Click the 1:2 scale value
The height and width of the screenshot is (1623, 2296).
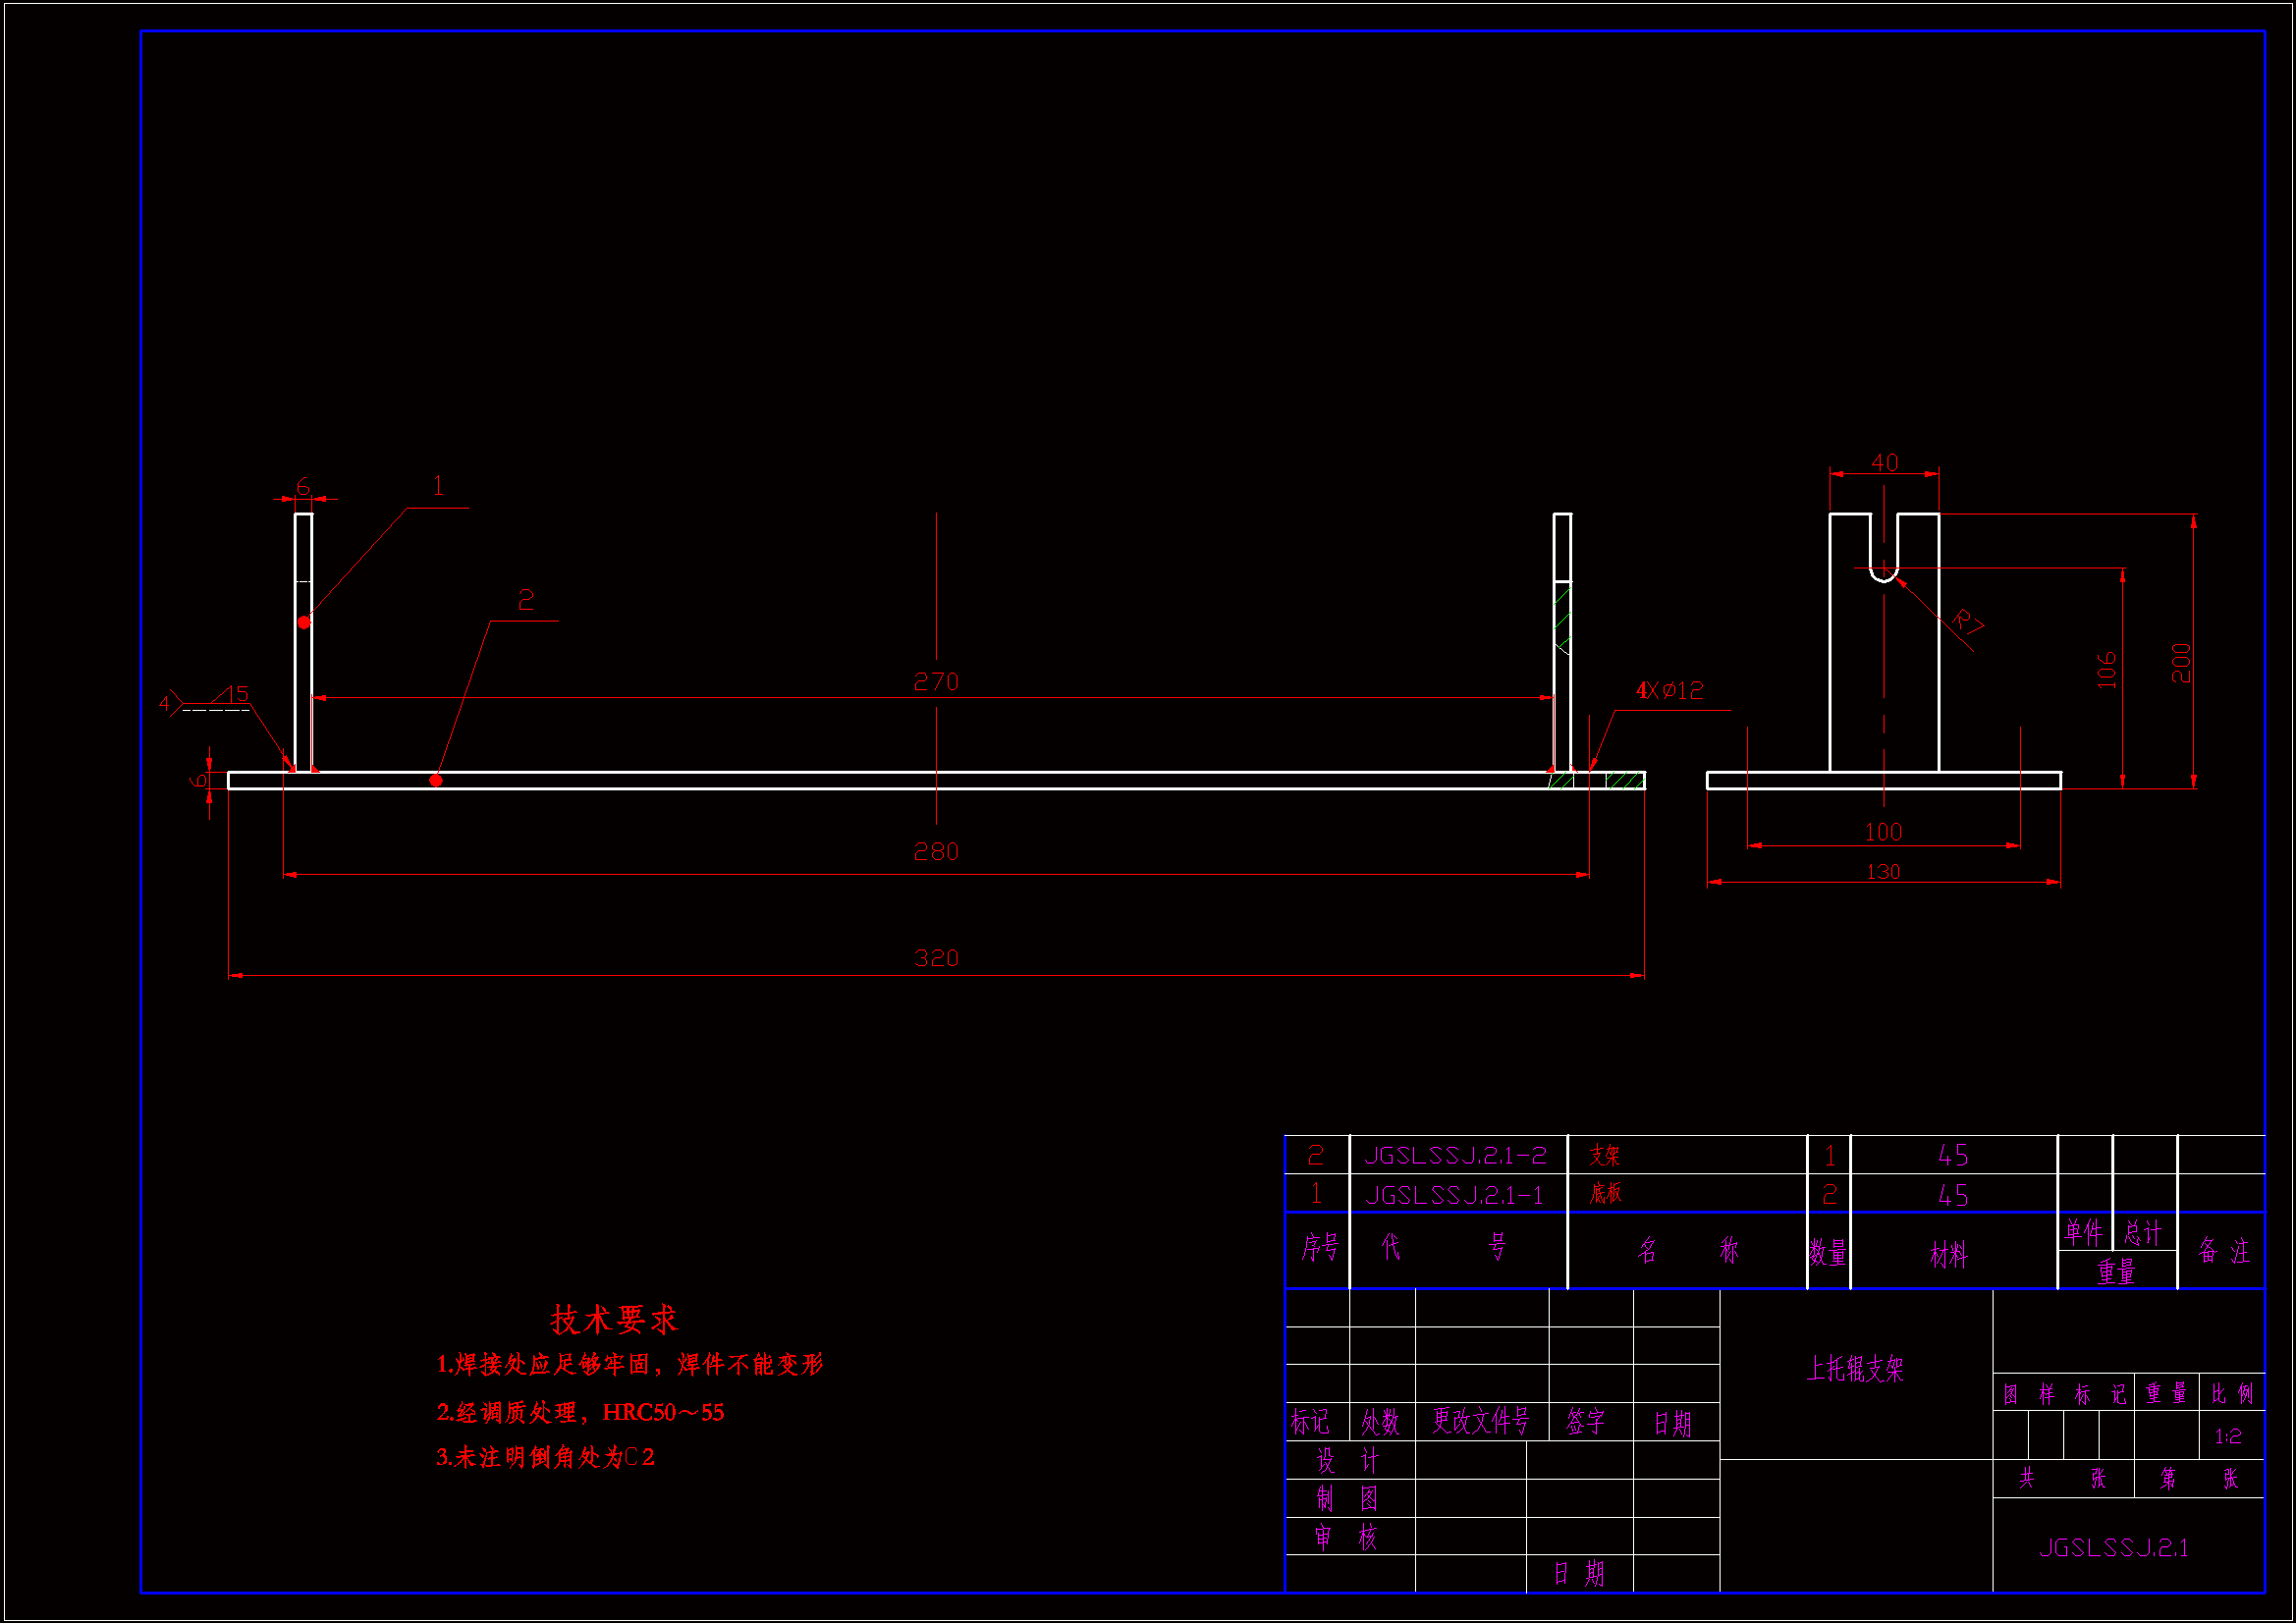tap(2227, 1437)
